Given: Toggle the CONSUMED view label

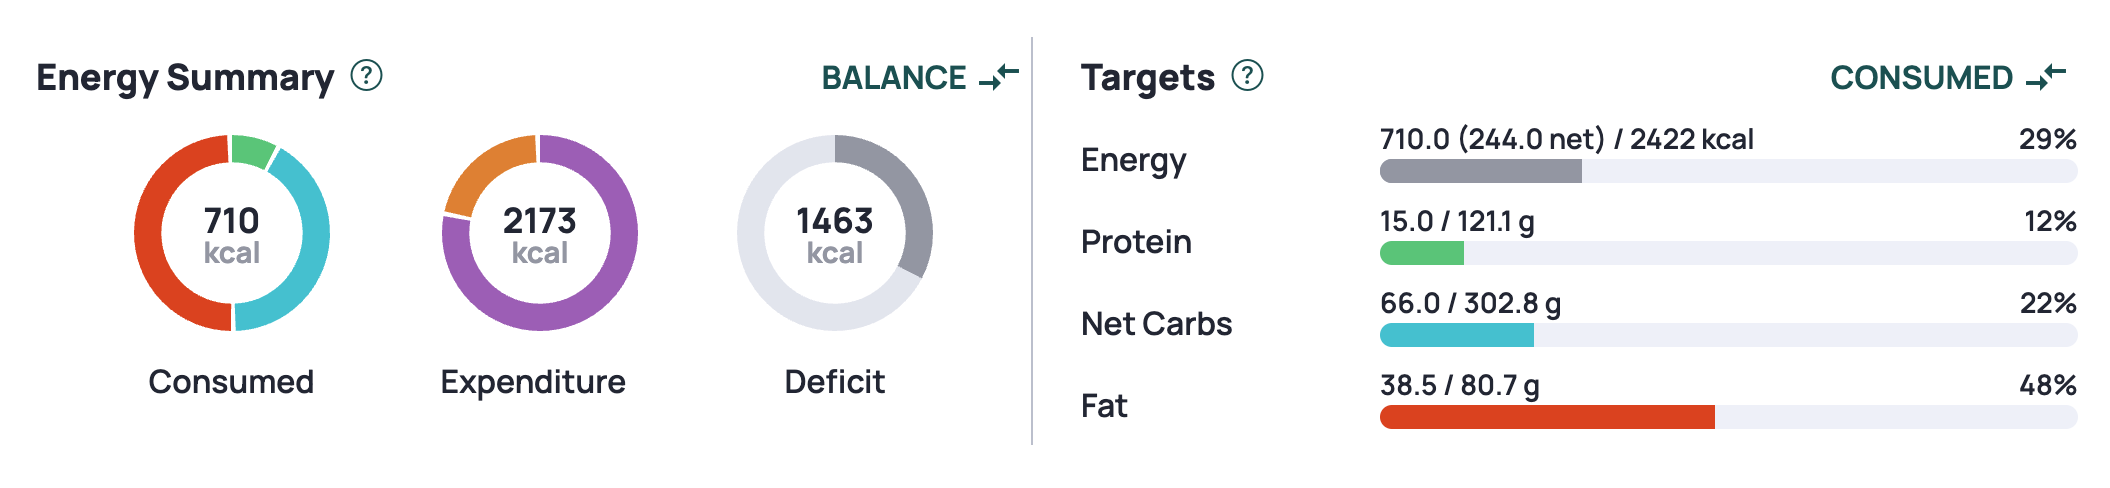Looking at the screenshot, I should point(1921,78).
